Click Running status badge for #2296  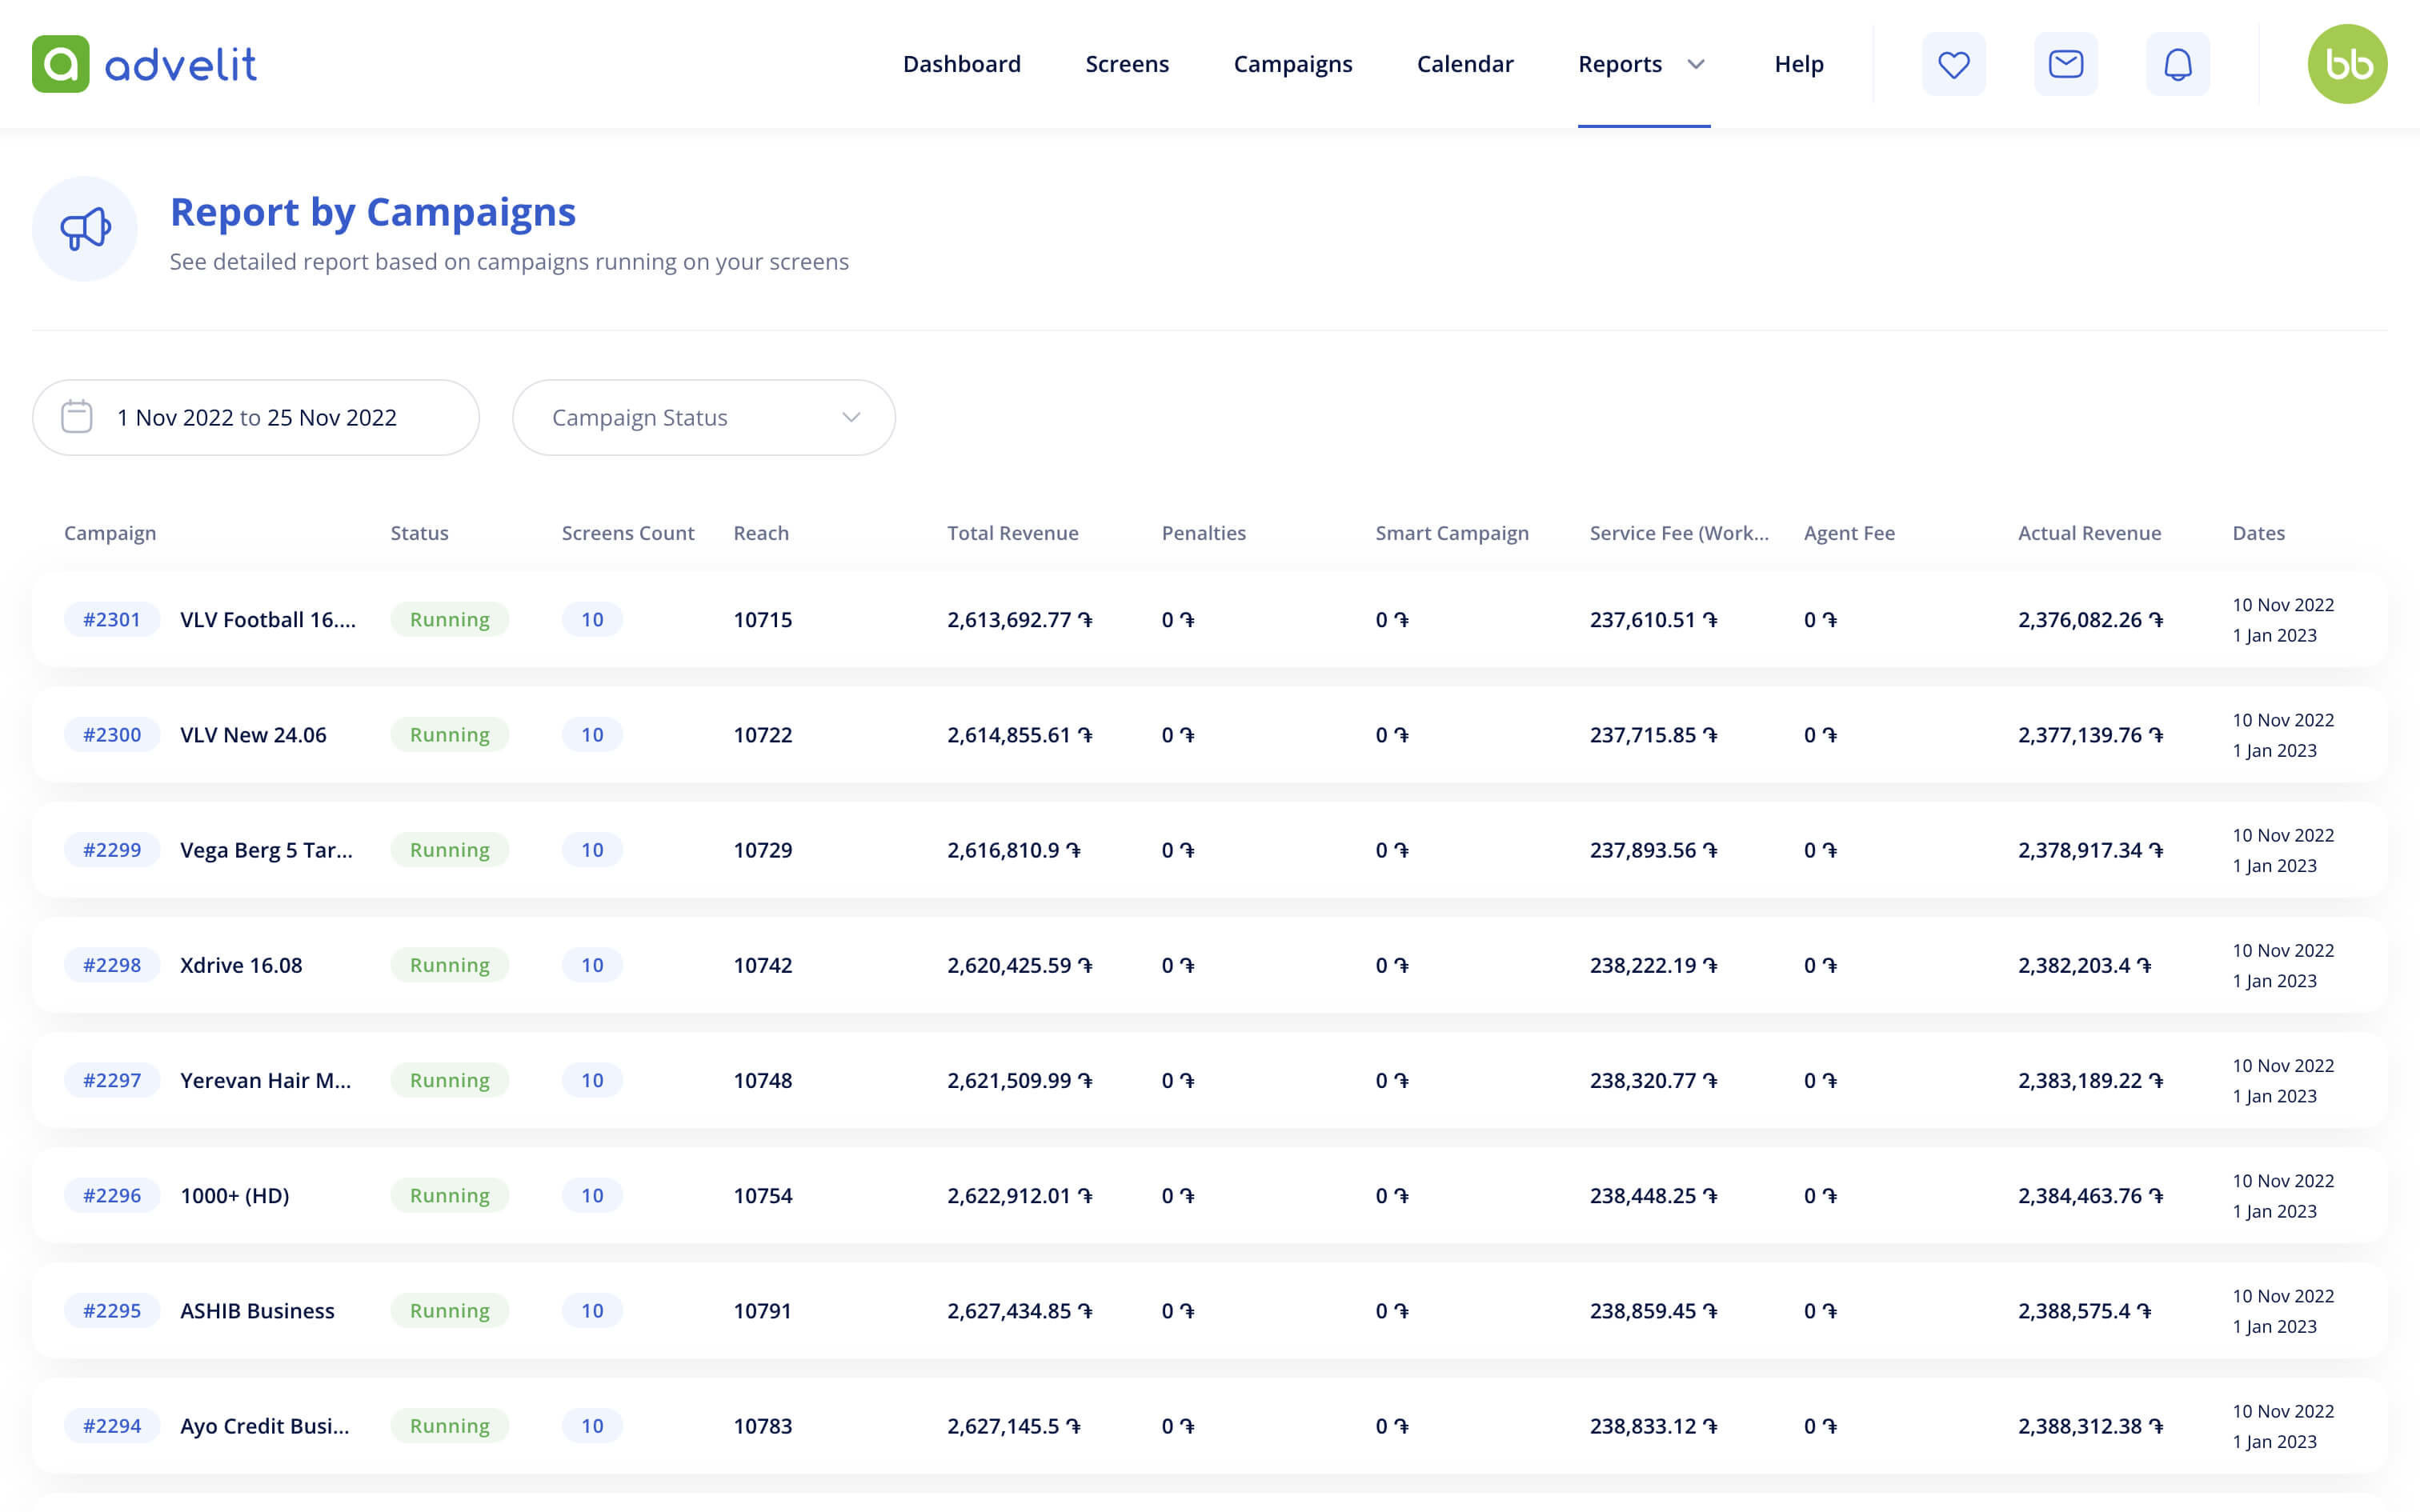pyautogui.click(x=449, y=1195)
